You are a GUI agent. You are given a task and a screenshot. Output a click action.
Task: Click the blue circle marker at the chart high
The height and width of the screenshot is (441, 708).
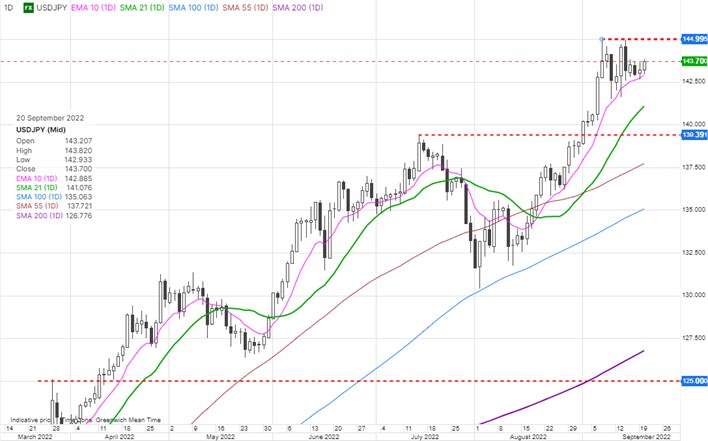point(601,39)
